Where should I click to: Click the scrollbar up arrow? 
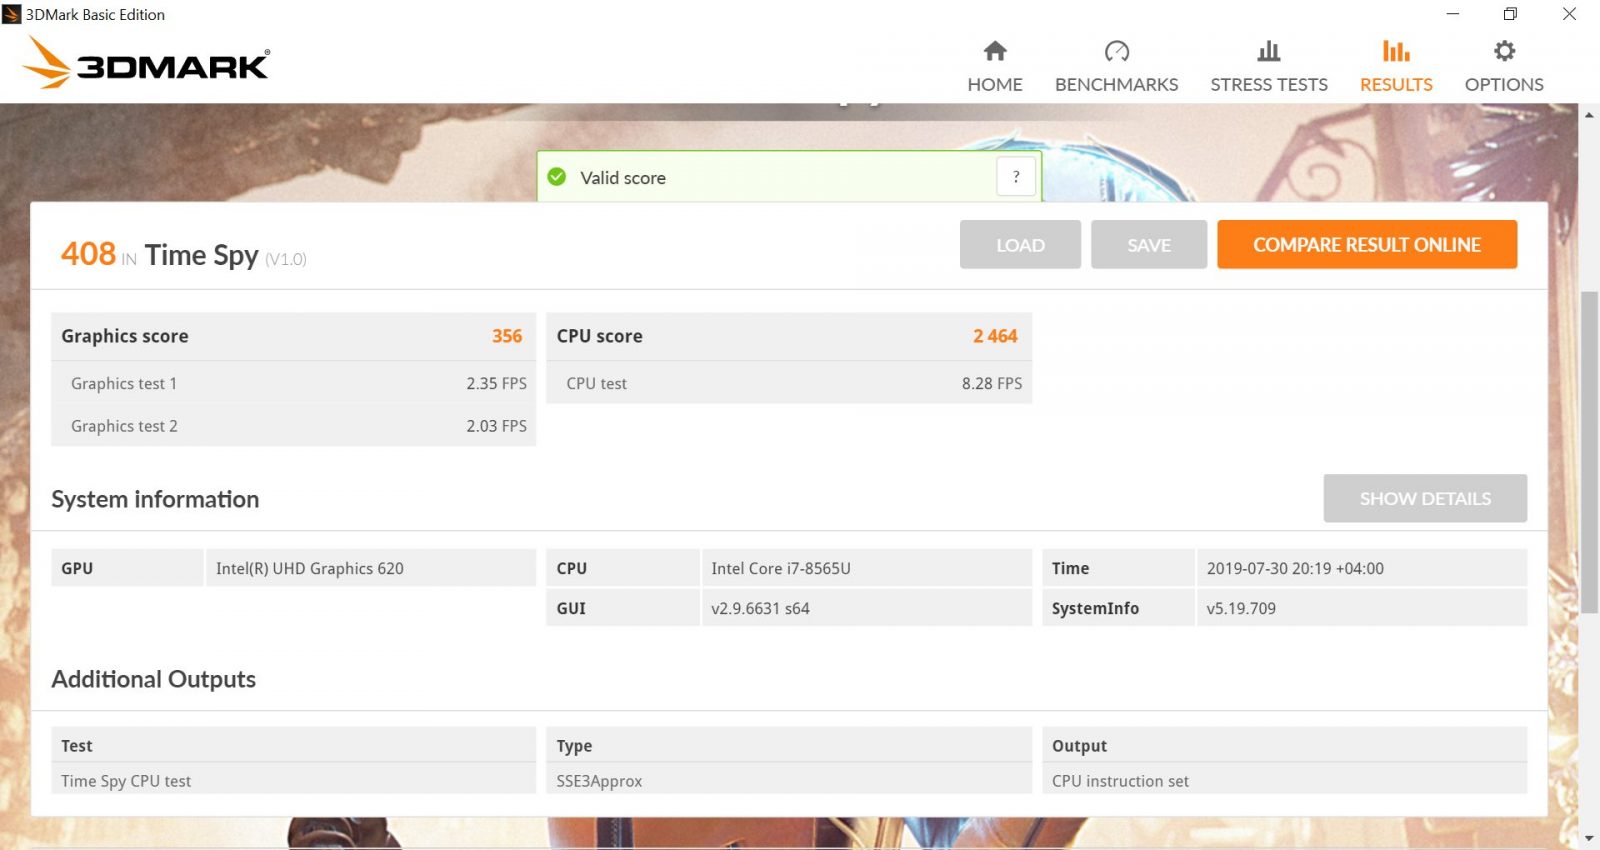[1589, 115]
